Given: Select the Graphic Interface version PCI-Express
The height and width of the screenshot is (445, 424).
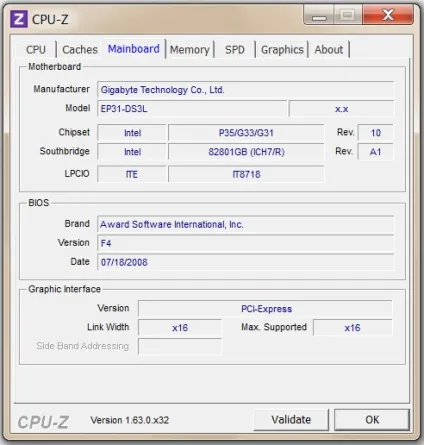Looking at the screenshot, I should [x=265, y=309].
